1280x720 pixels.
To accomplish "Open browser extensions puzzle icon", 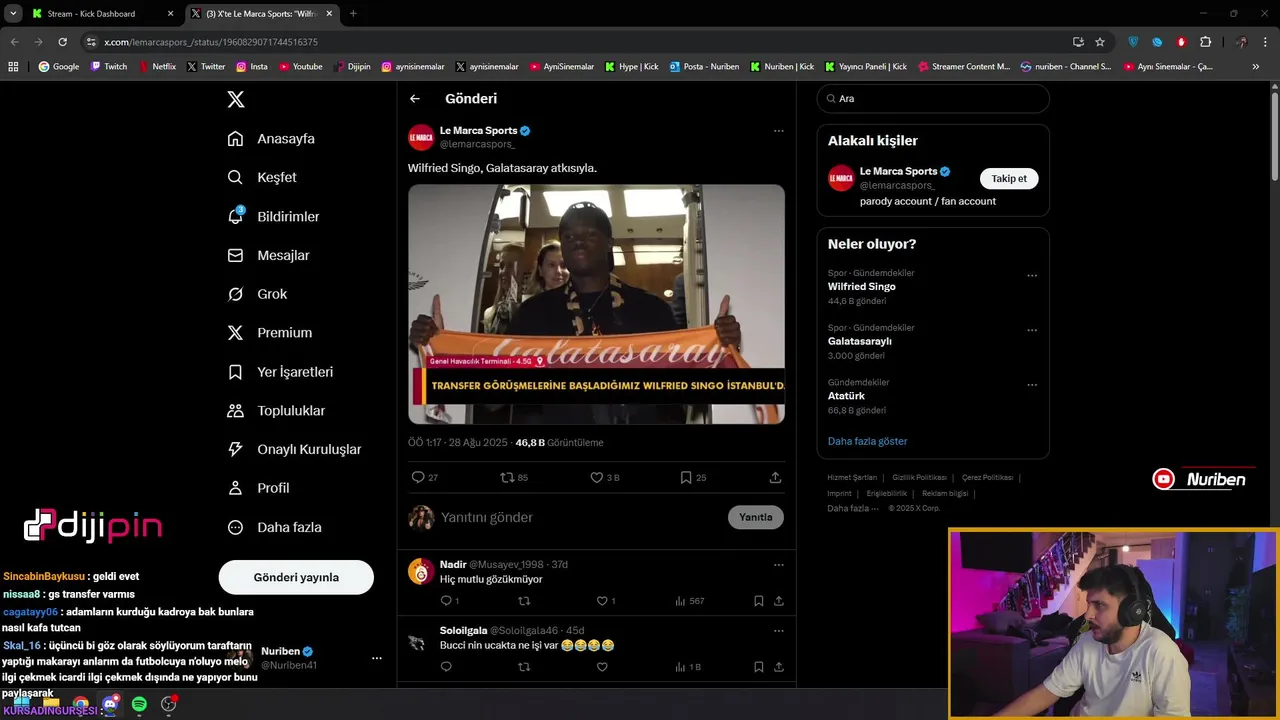I will pos(1205,42).
